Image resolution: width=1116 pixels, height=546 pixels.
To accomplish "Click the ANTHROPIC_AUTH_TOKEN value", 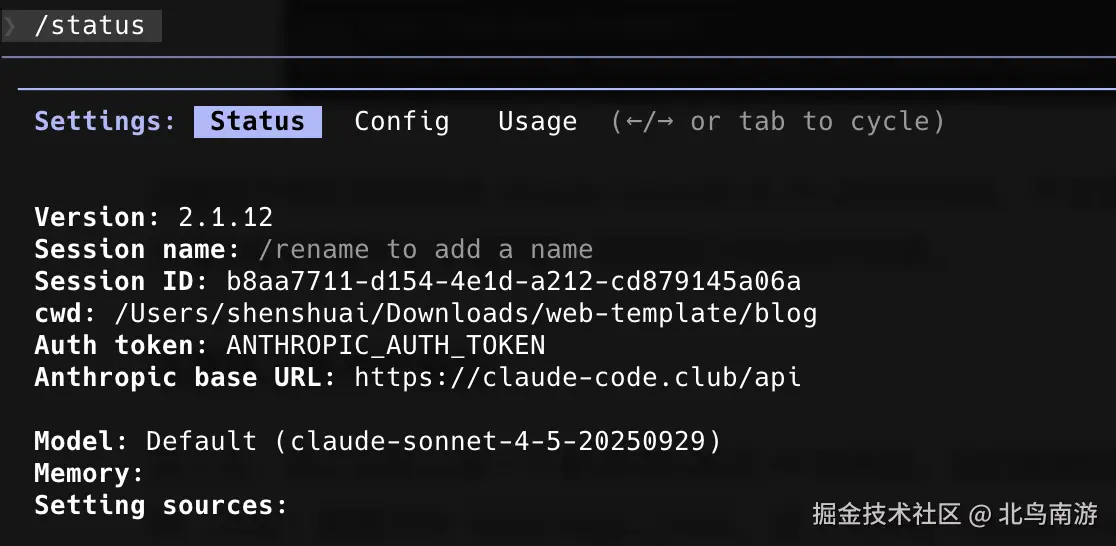I will click(x=385, y=345).
